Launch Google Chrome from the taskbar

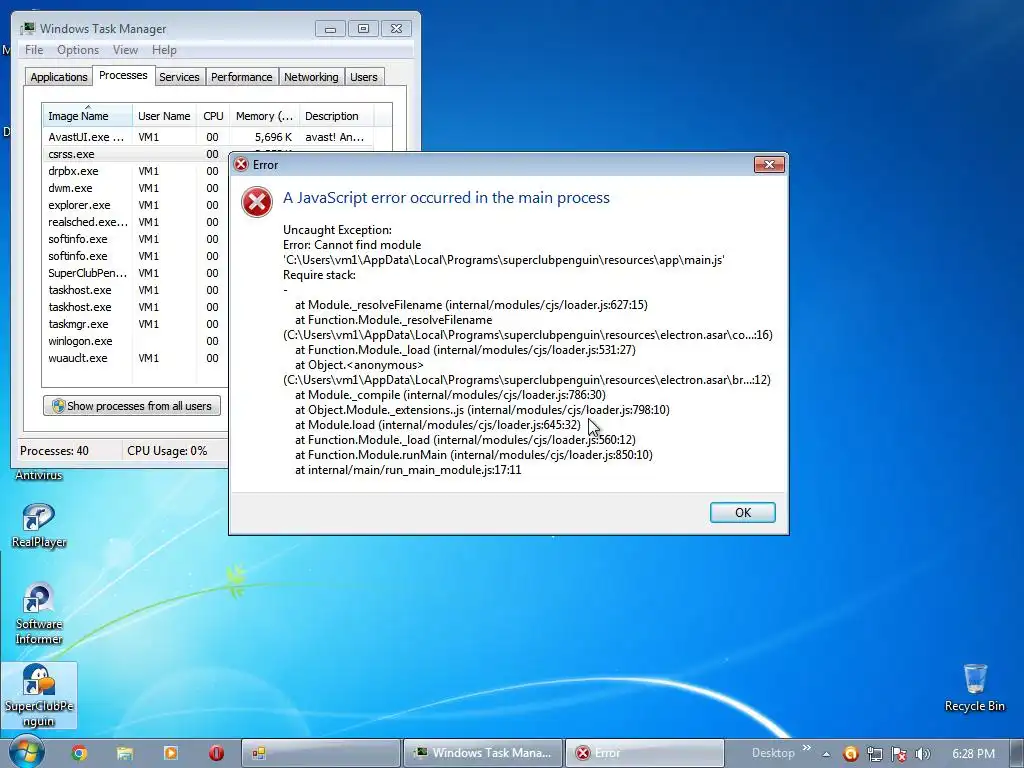(x=80, y=753)
